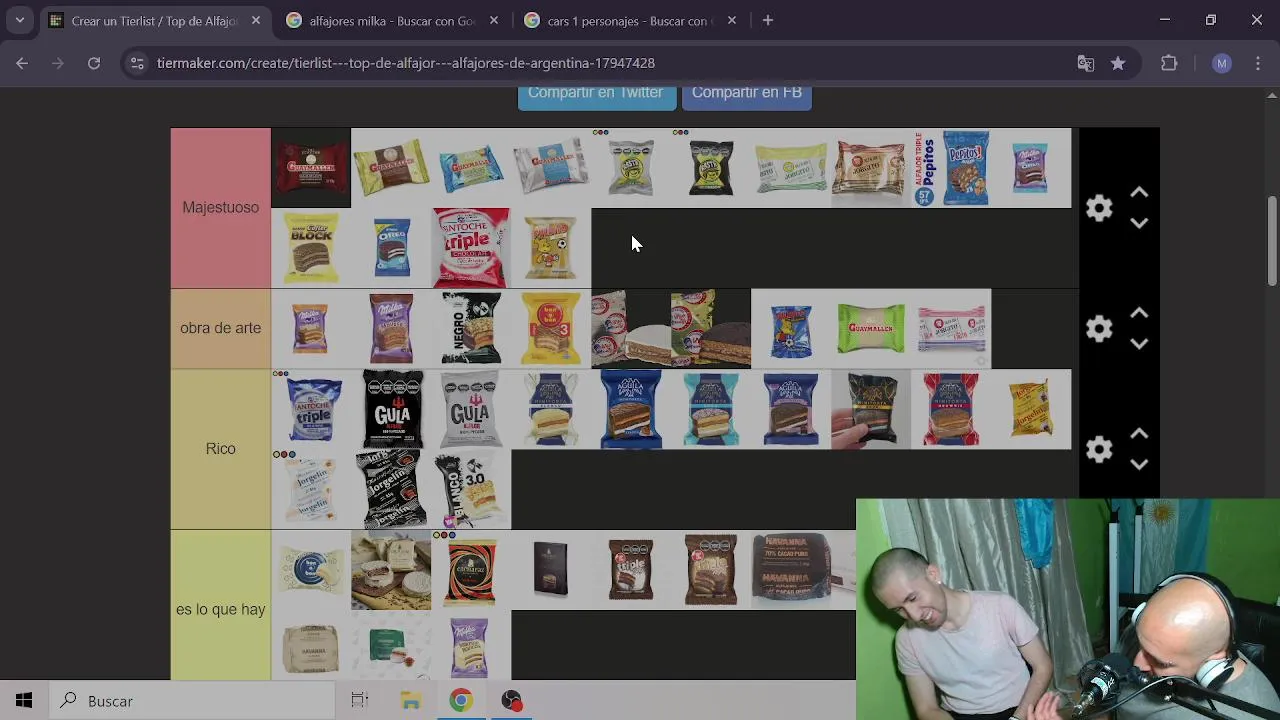Move Rico tier up with arrow
Screen dimensions: 1280x720
tap(1139, 433)
